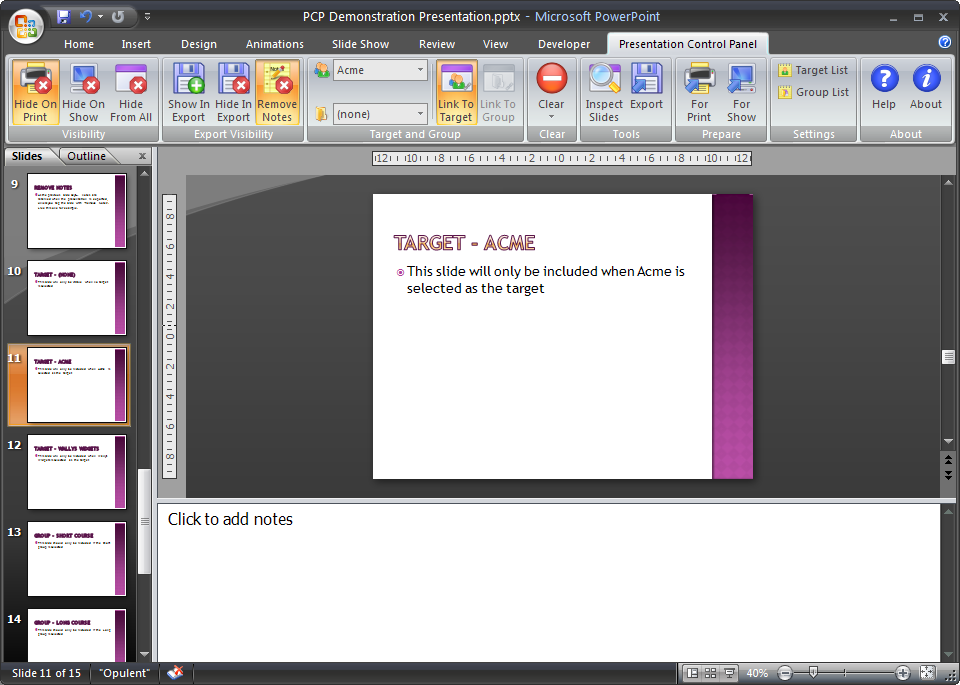This screenshot has width=960, height=685.
Task: Open the Target List settings
Action: 813,70
